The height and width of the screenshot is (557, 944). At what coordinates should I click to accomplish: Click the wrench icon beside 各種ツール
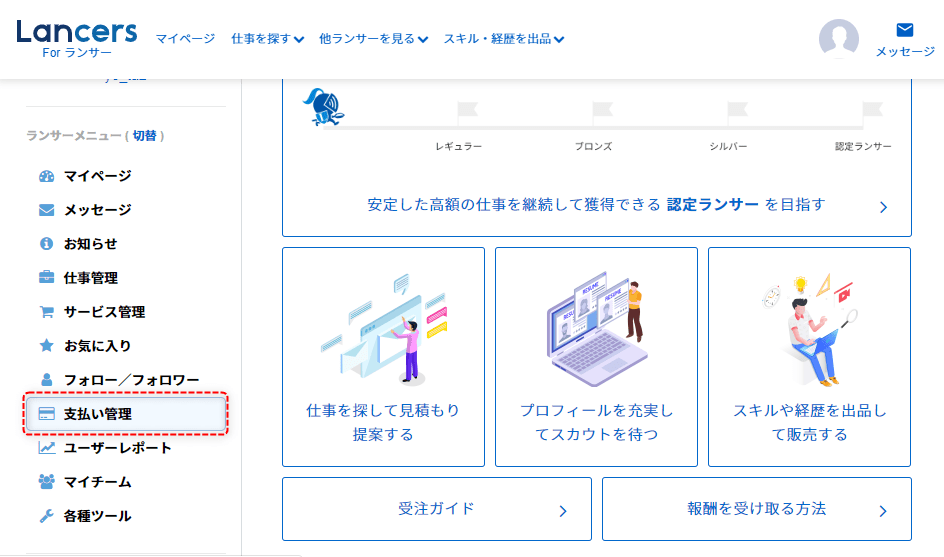(46, 516)
